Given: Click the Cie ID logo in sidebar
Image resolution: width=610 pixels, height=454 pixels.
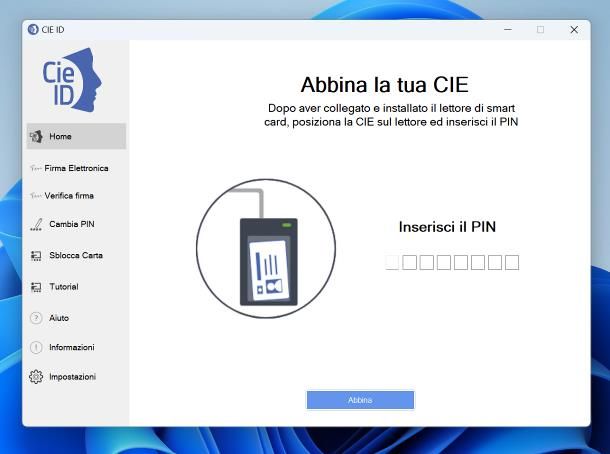Looking at the screenshot, I should pyautogui.click(x=72, y=80).
